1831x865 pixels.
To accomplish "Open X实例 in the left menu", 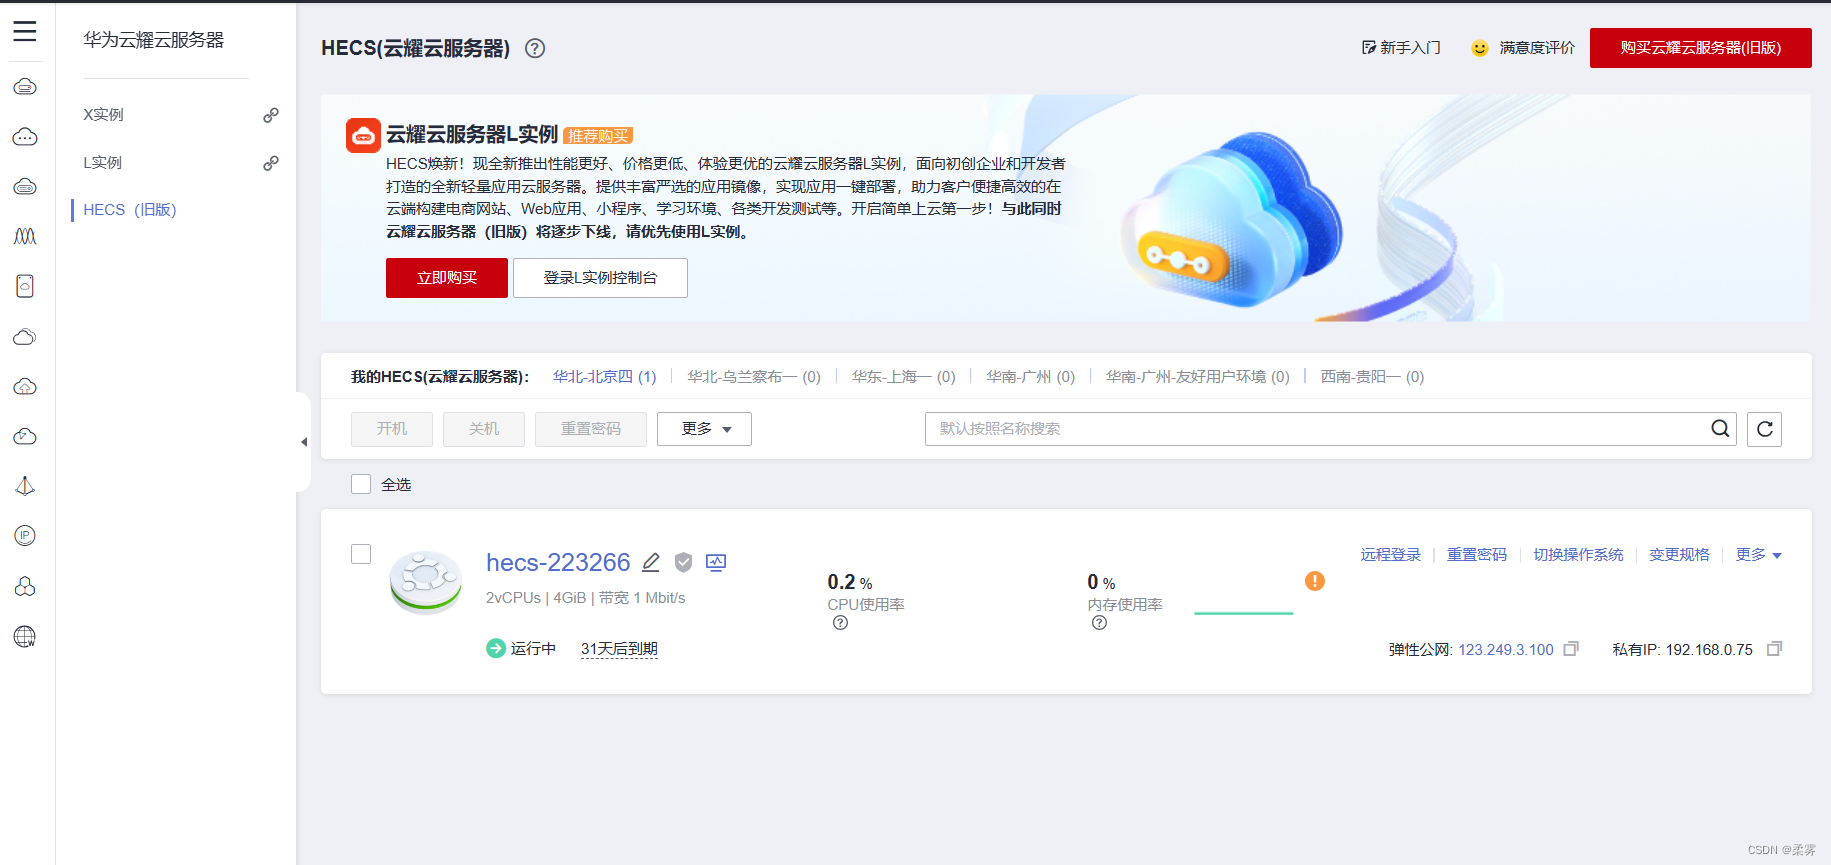I will click(103, 115).
